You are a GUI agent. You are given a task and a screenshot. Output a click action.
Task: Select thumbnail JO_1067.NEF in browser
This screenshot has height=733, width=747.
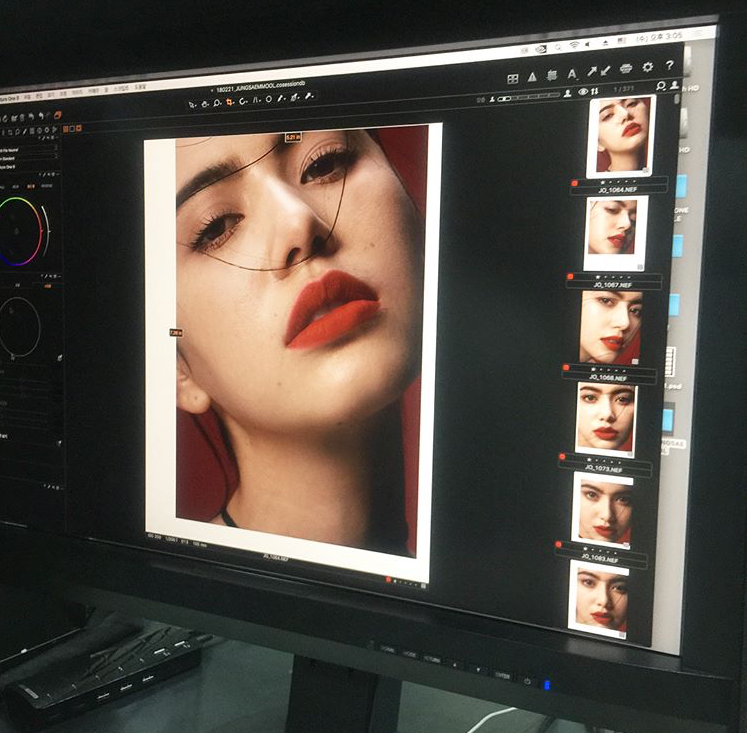(x=615, y=233)
